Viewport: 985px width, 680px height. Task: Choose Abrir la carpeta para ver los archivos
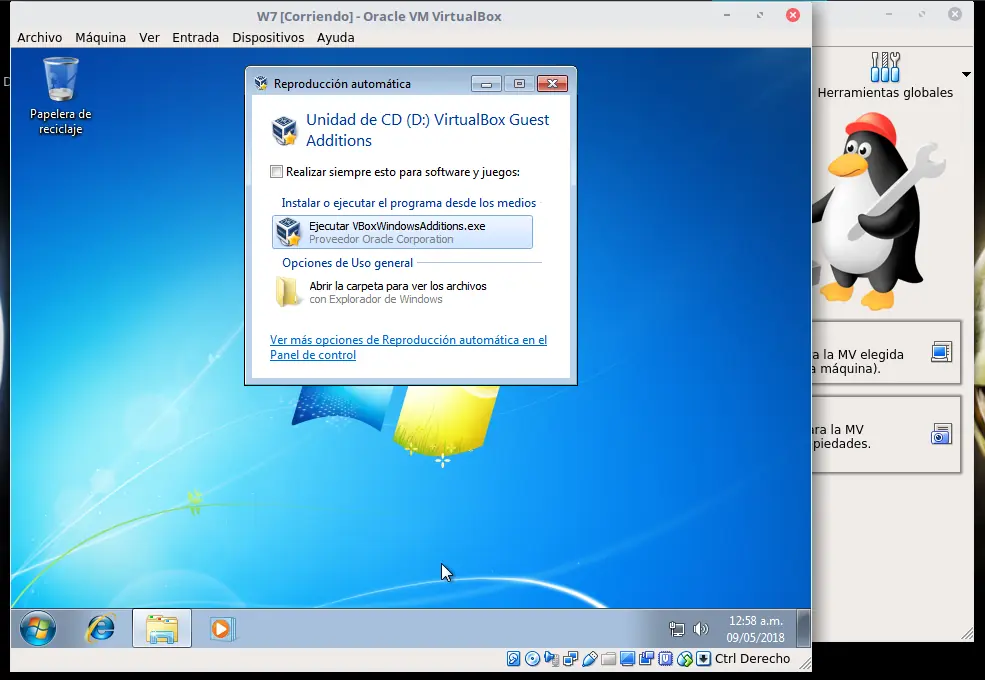(402, 292)
